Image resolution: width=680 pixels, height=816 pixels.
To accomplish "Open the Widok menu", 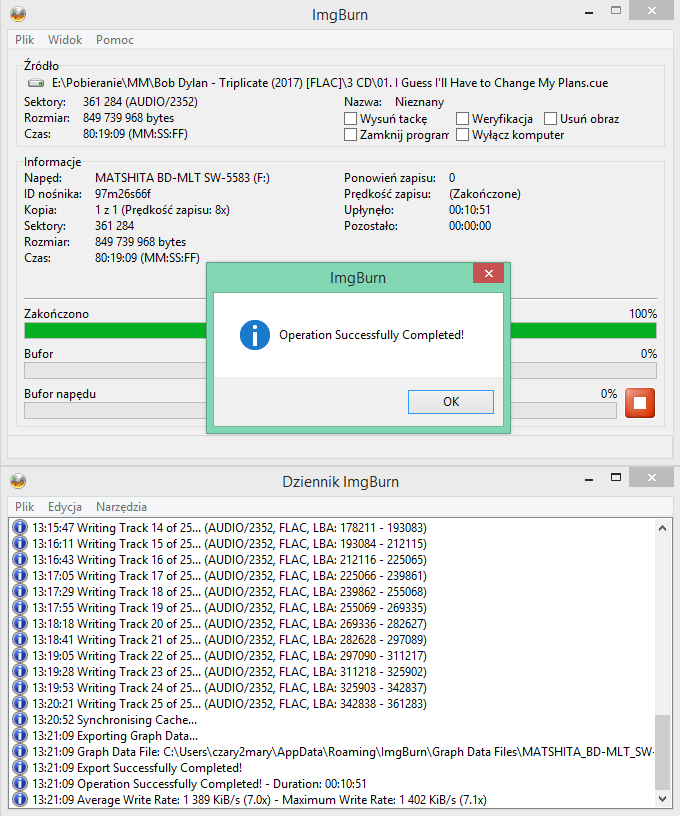I will click(65, 40).
